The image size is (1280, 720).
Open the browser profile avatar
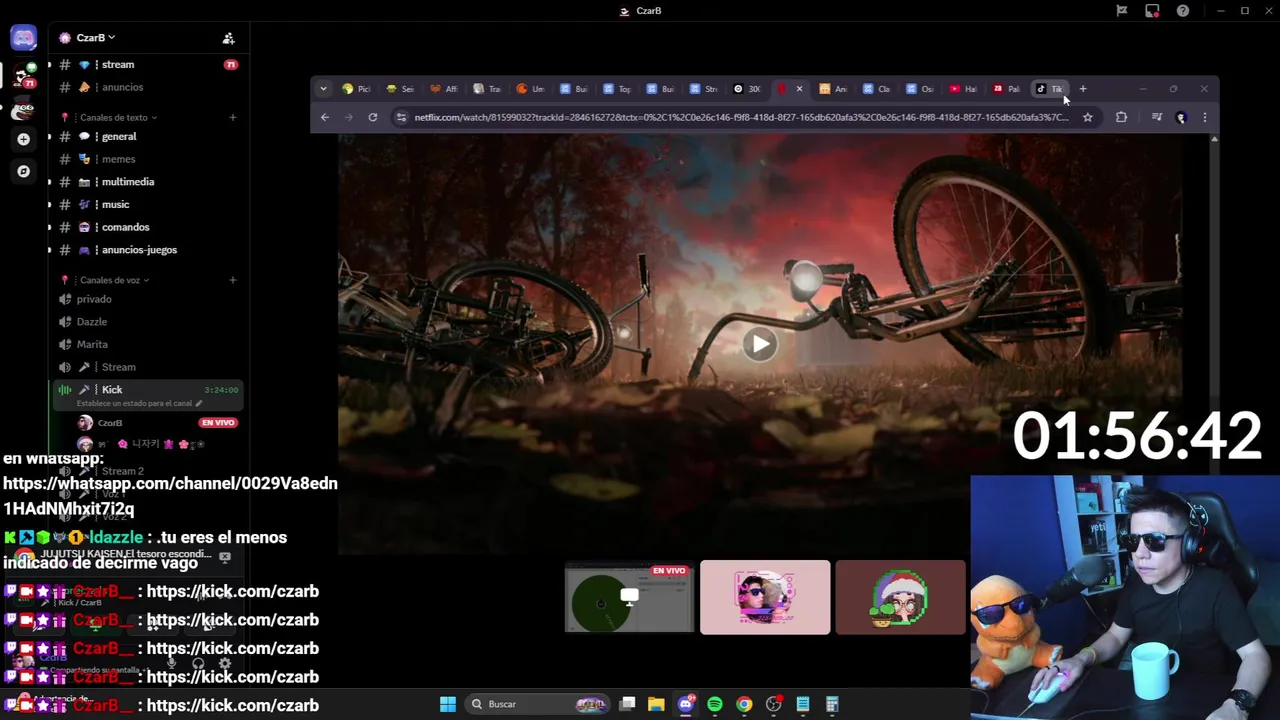(x=1180, y=117)
